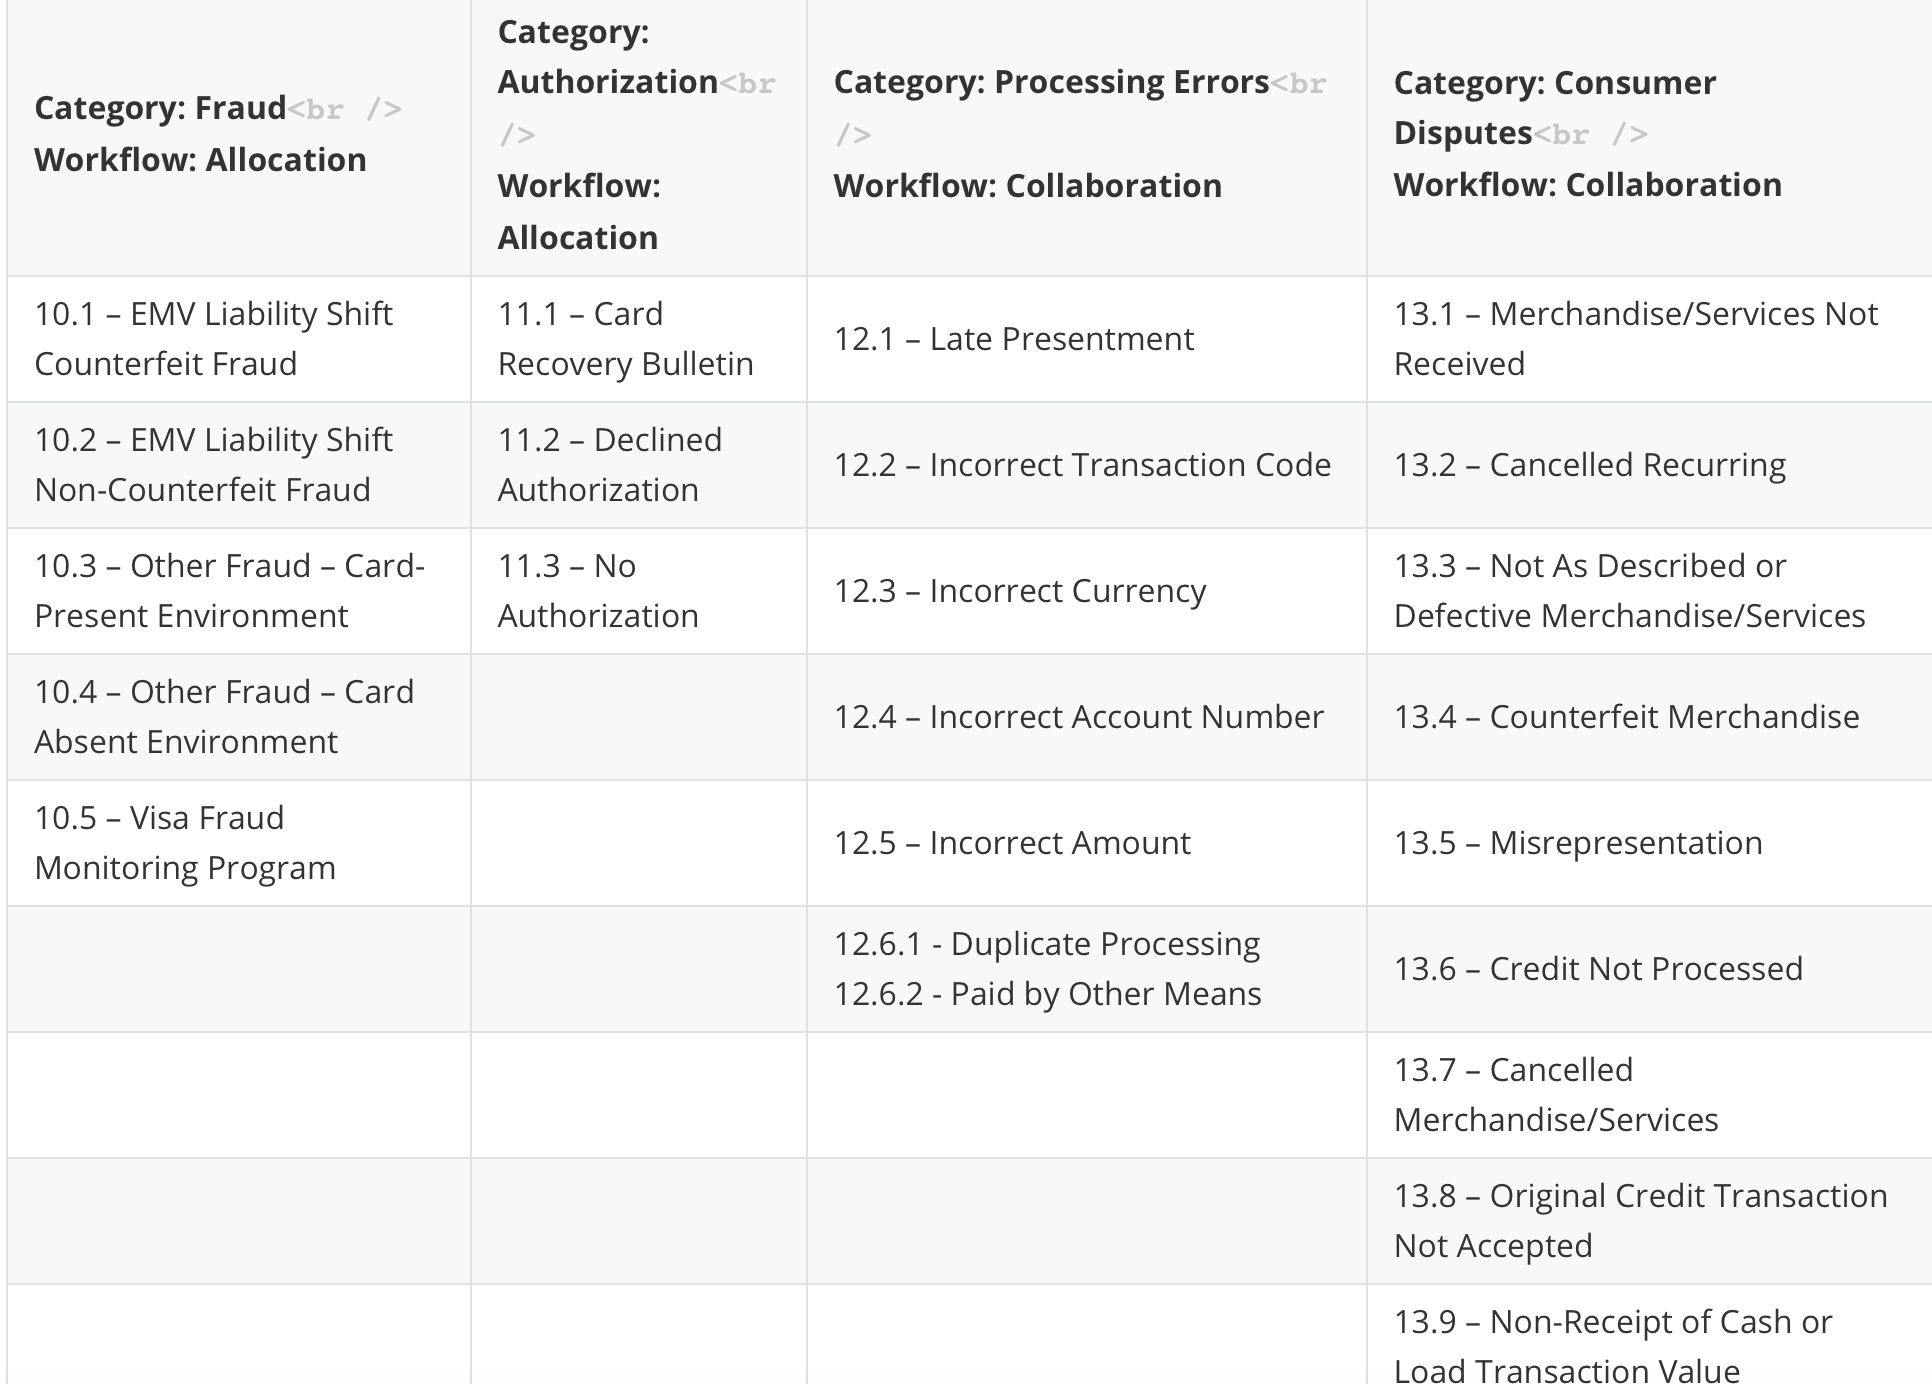The image size is (1932, 1384).
Task: Select the 10.2 Non-Counterfeit Fraud cell
Action: (214, 465)
